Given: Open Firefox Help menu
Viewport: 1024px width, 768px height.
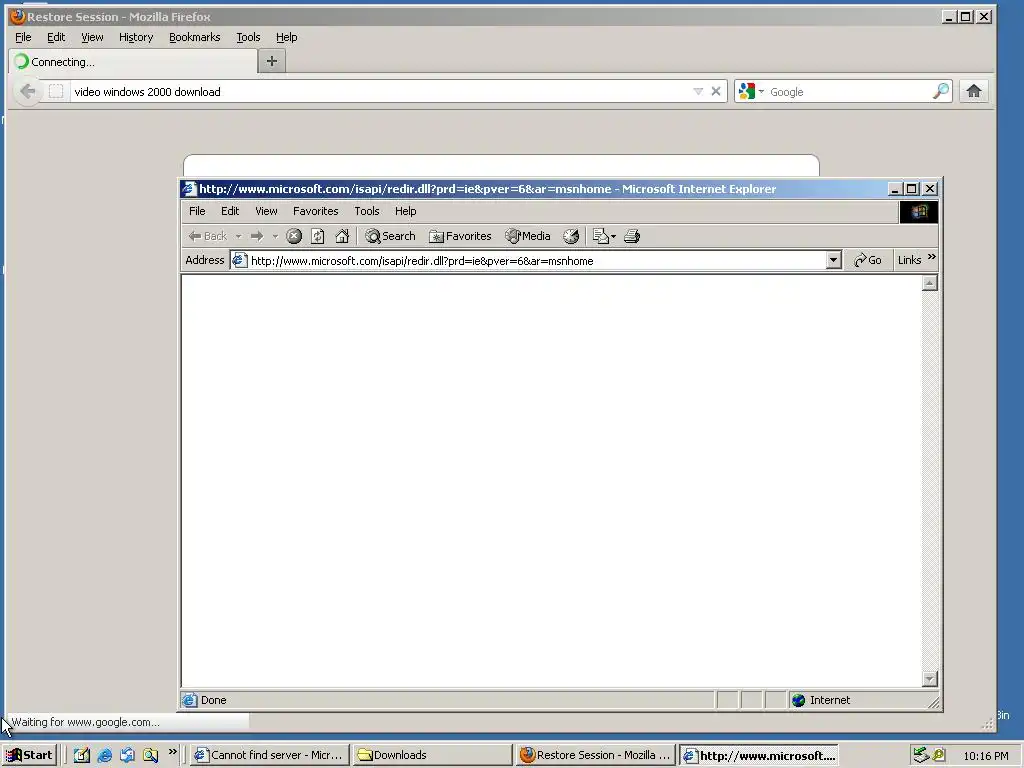Looking at the screenshot, I should [x=286, y=37].
